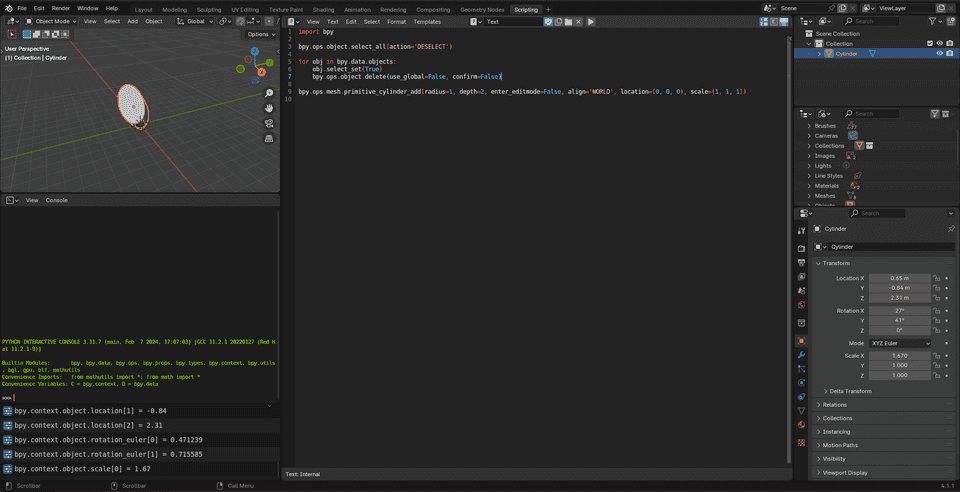
Task: Open the Modifiers wrench properties tab
Action: 801,355
